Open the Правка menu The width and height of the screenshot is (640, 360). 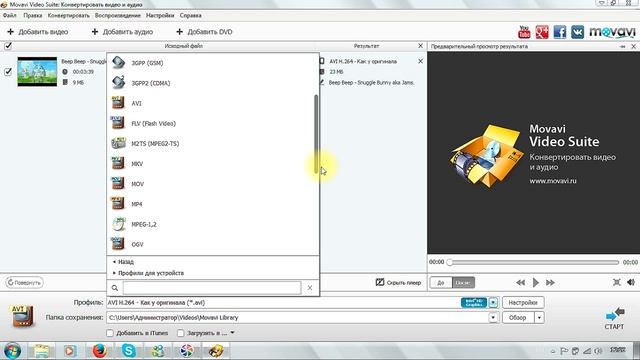click(x=33, y=16)
